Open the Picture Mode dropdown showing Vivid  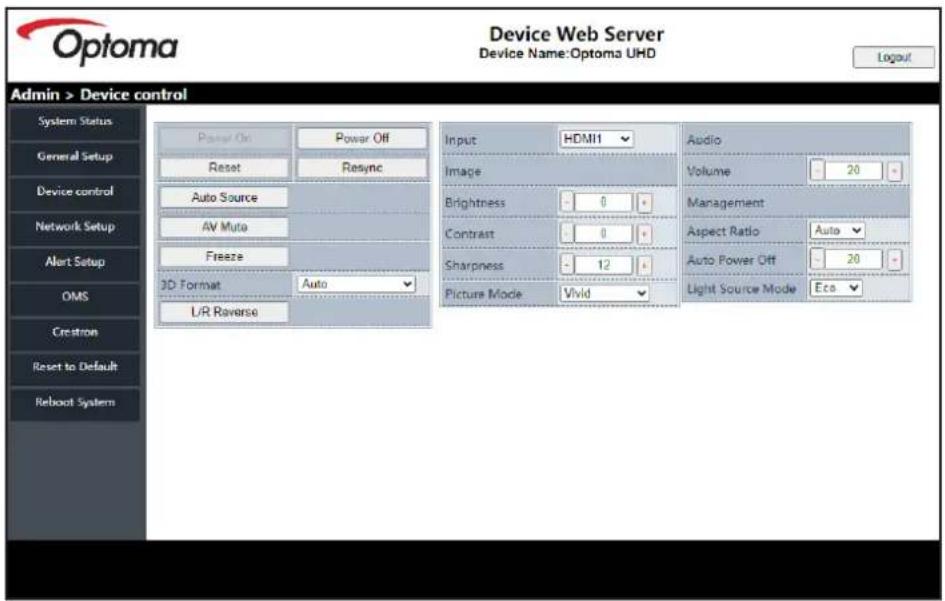click(x=604, y=294)
